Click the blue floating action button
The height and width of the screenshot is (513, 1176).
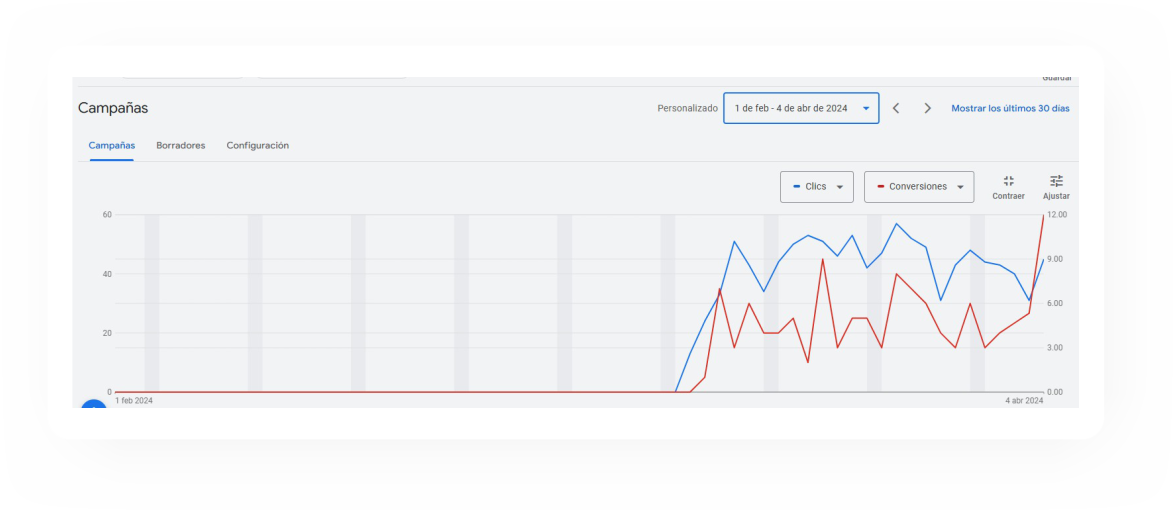94,405
